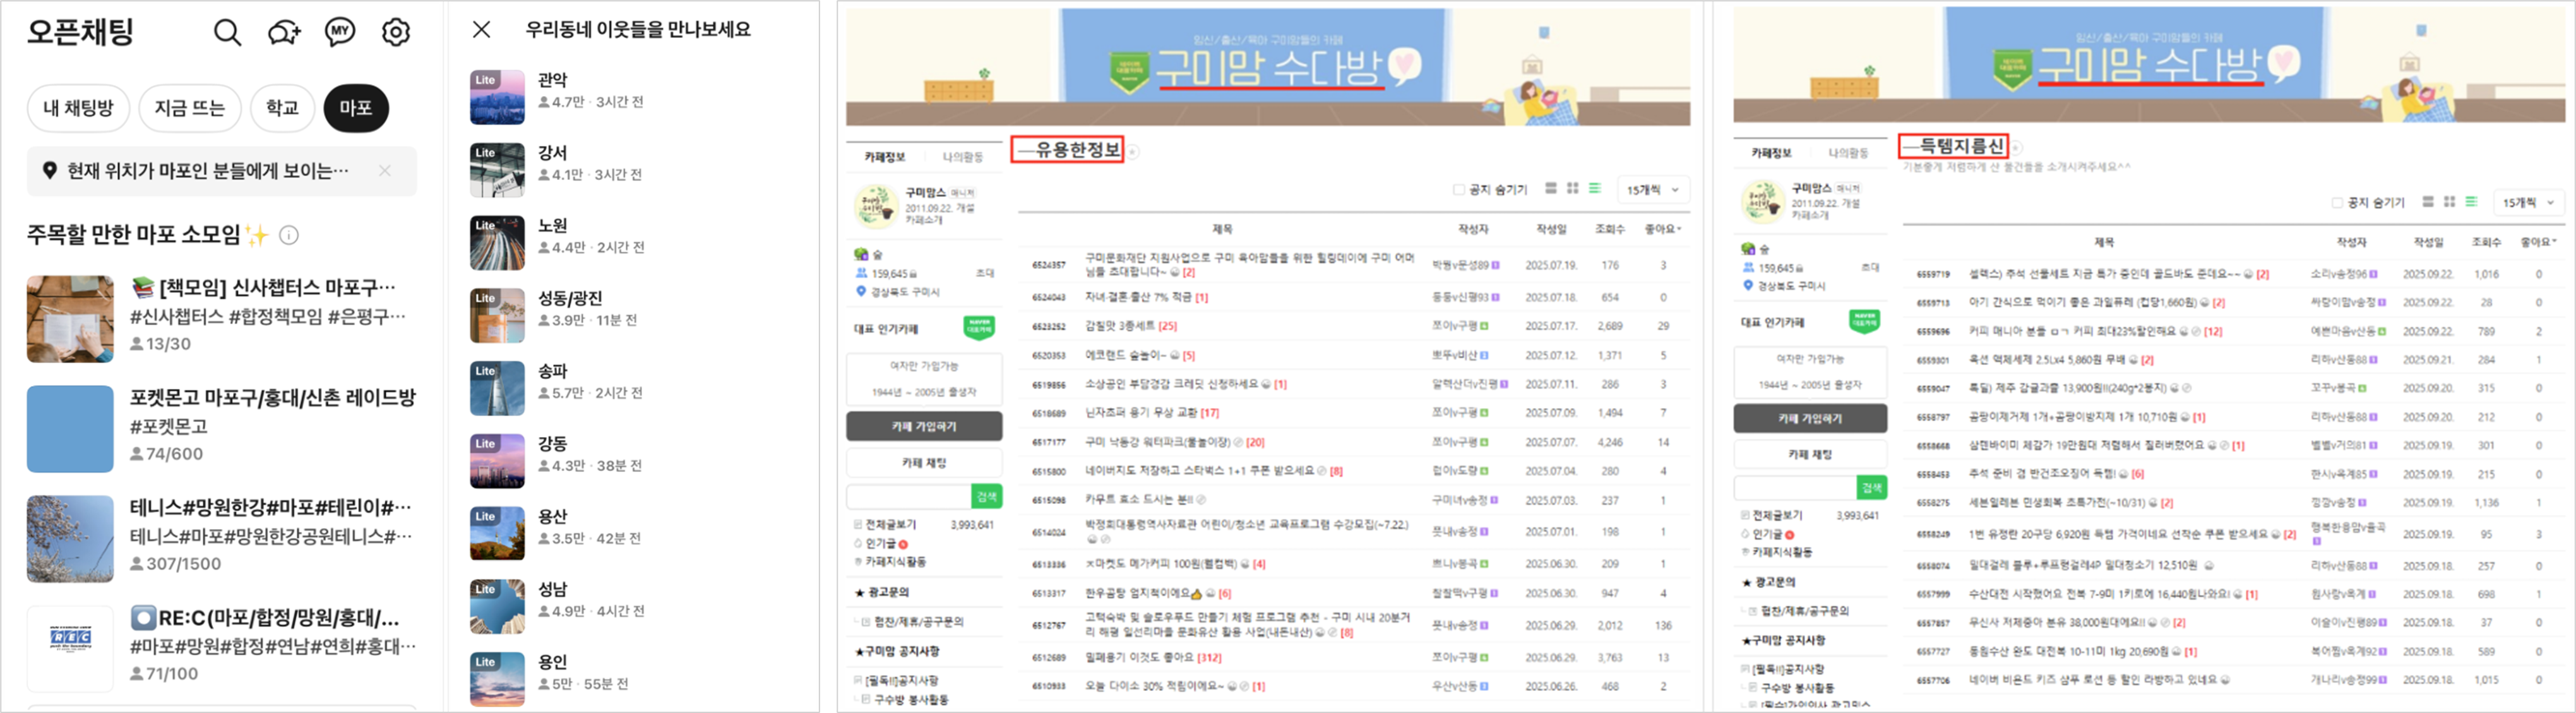This screenshot has width=2576, height=713.
Task: Open the settings gear in 오픈채팅 header
Action: coord(396,33)
